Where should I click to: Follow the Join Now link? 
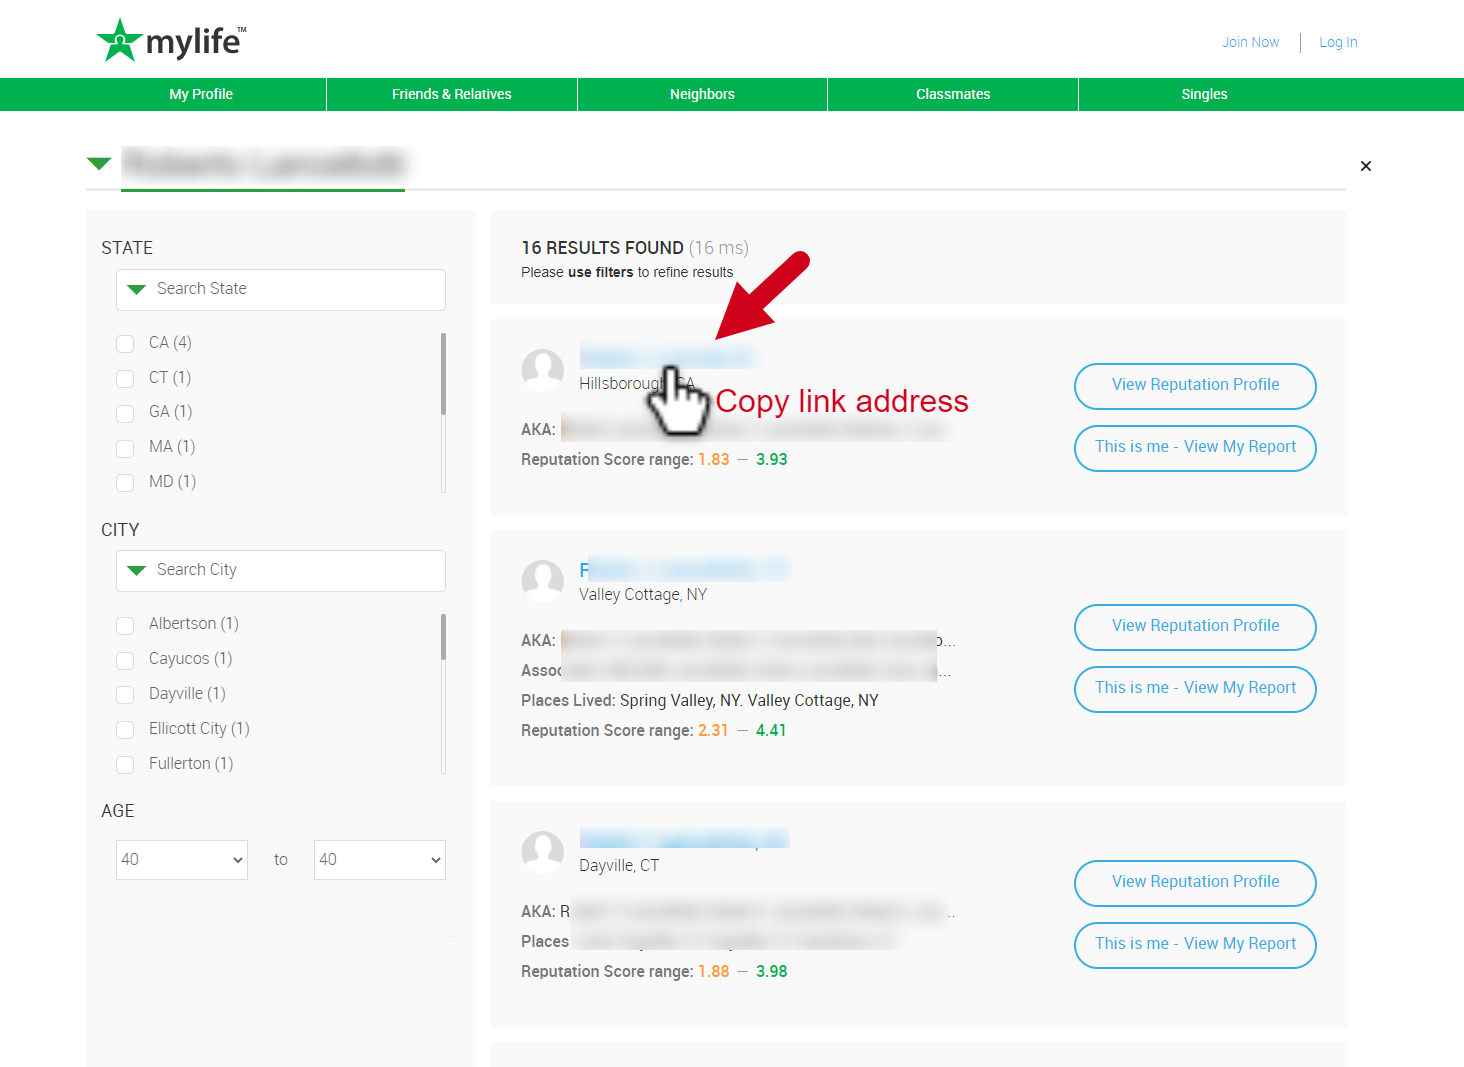[1251, 42]
